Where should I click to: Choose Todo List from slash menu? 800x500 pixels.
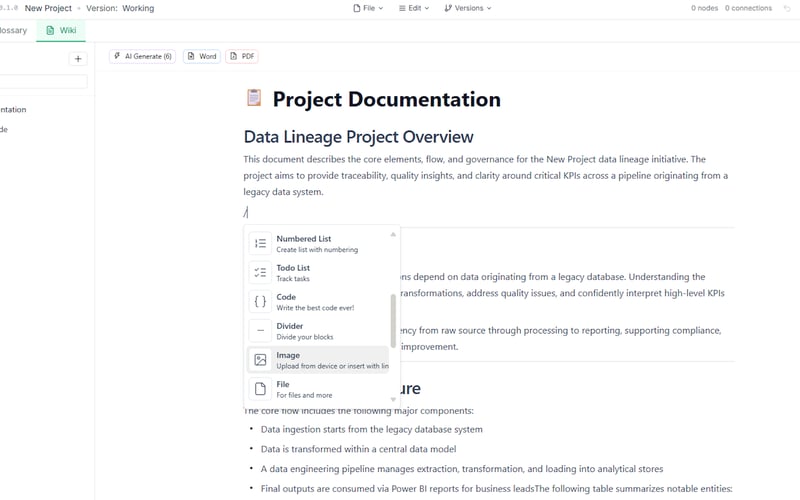click(x=318, y=272)
